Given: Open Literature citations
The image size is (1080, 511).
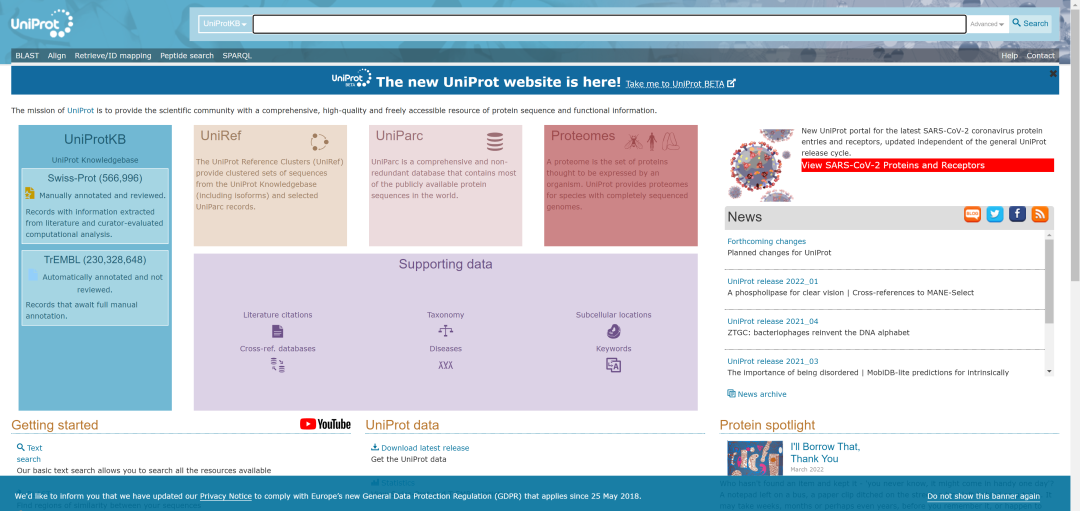Looking at the screenshot, I should (278, 315).
